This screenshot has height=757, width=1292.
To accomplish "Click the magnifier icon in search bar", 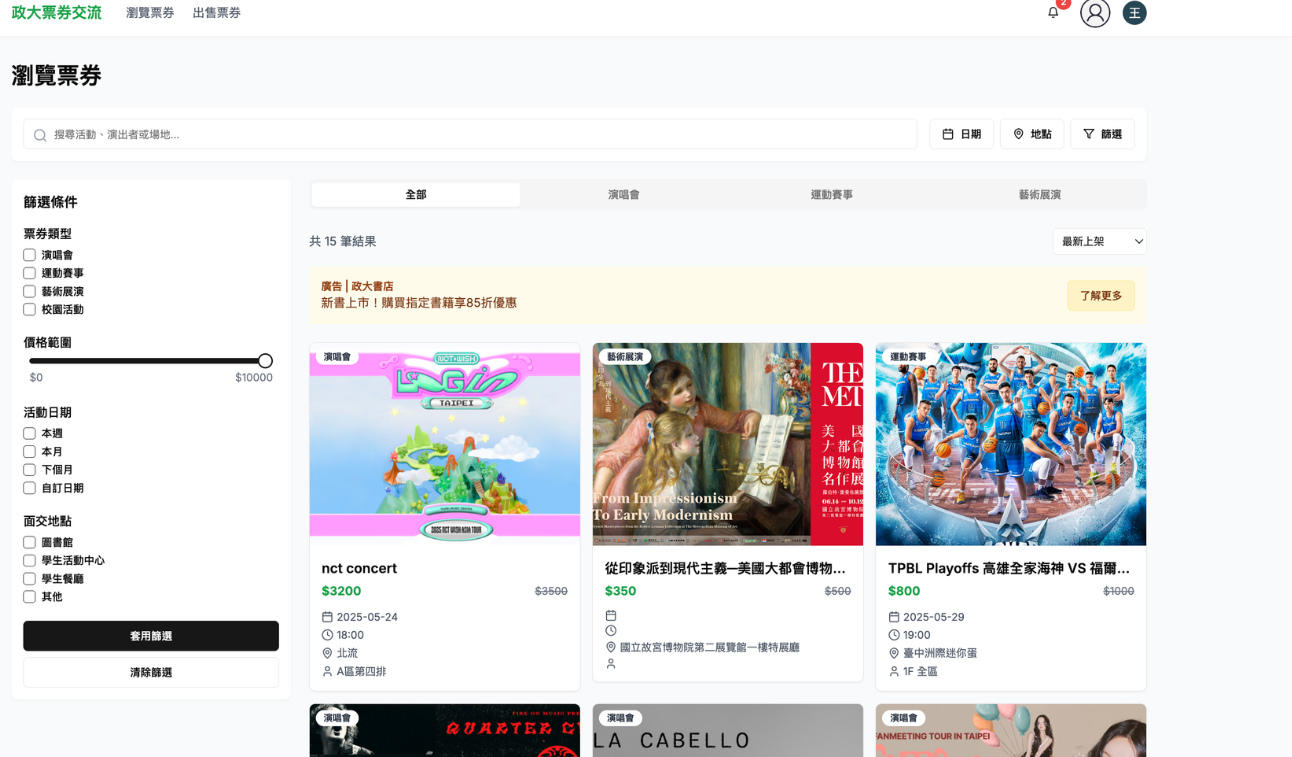I will (x=40, y=135).
